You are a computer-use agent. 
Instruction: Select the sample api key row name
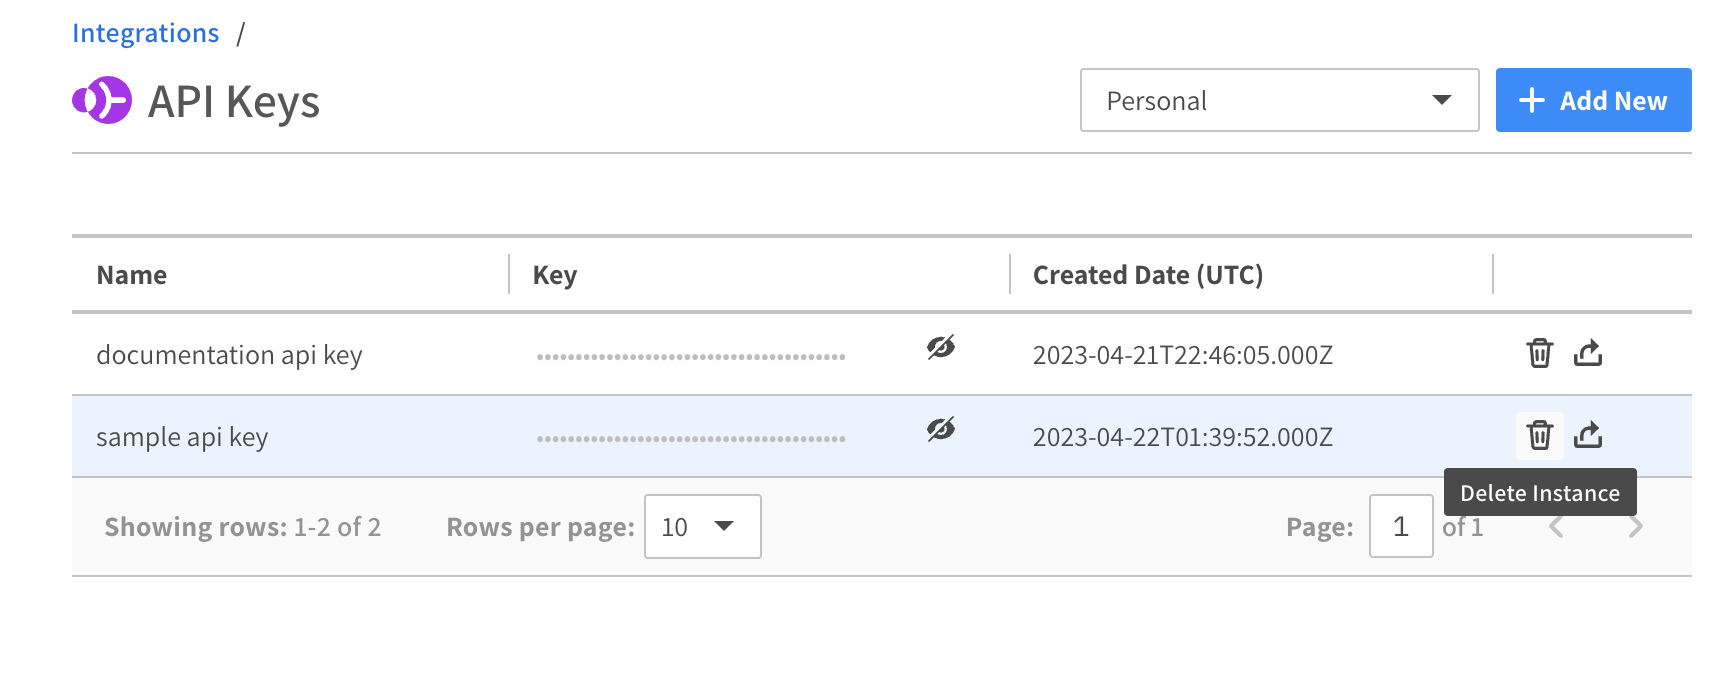point(182,437)
